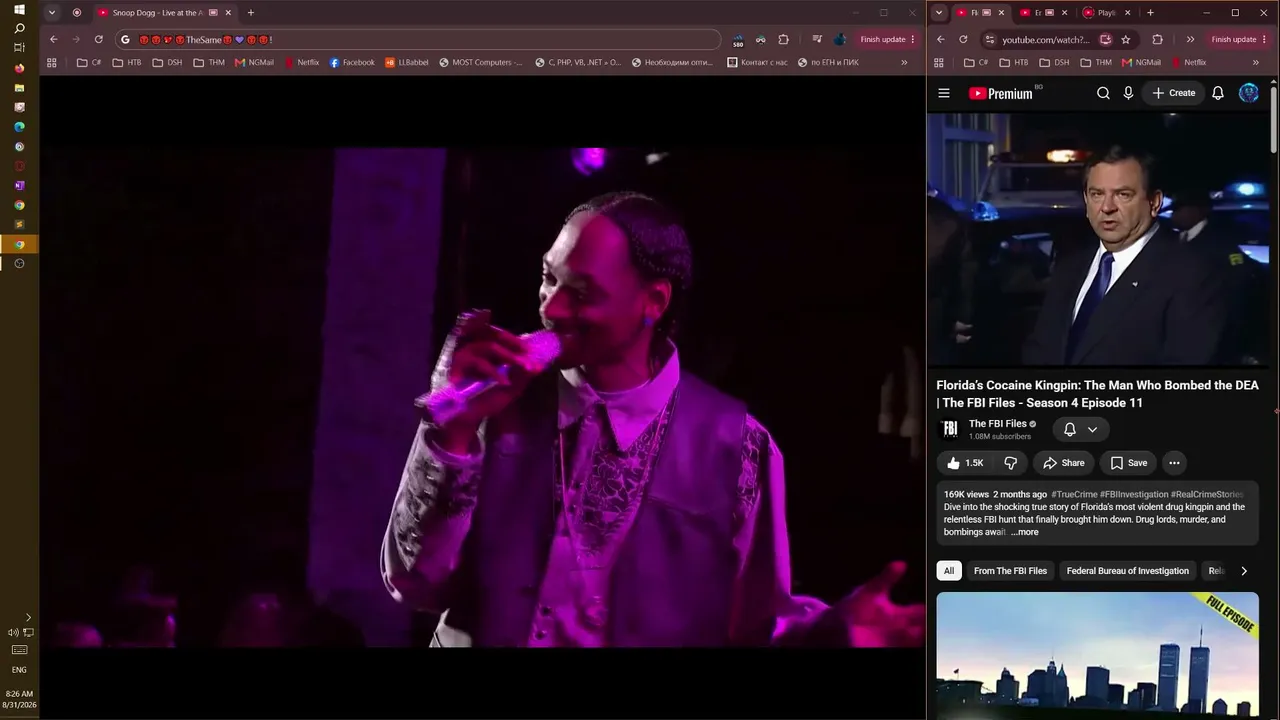The image size is (1280, 720).
Task: Share the FBI Files video
Action: [x=1064, y=463]
